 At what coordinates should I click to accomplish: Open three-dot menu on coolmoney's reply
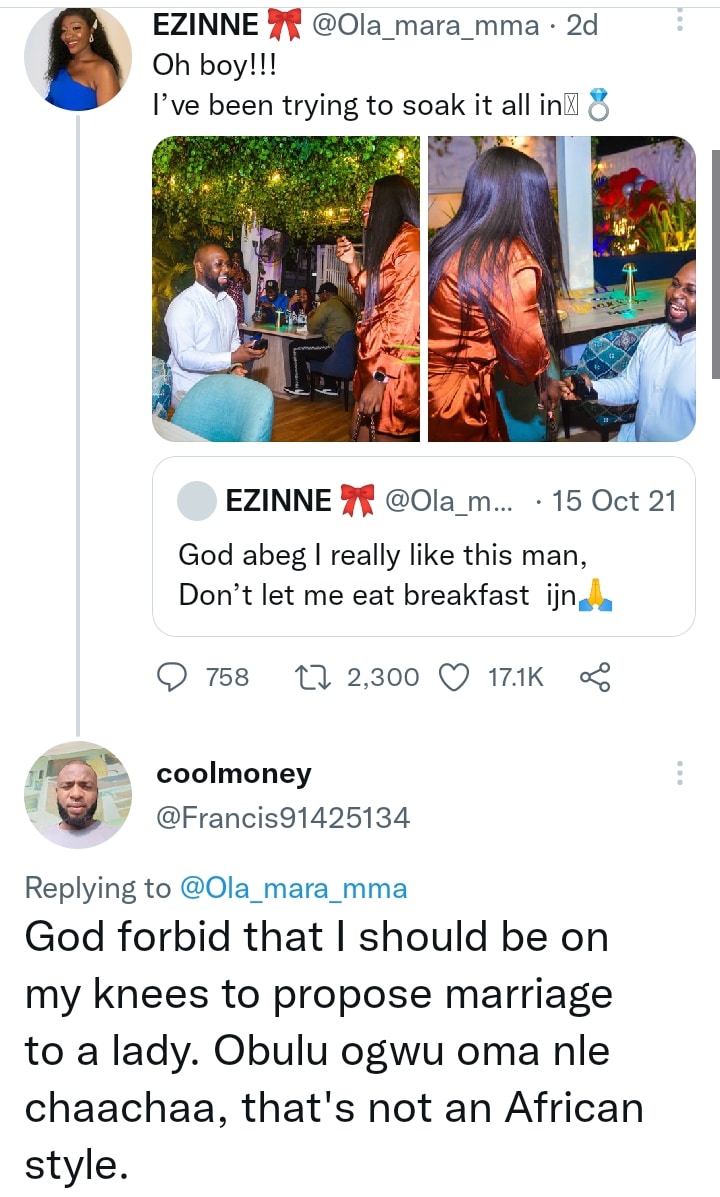680,773
